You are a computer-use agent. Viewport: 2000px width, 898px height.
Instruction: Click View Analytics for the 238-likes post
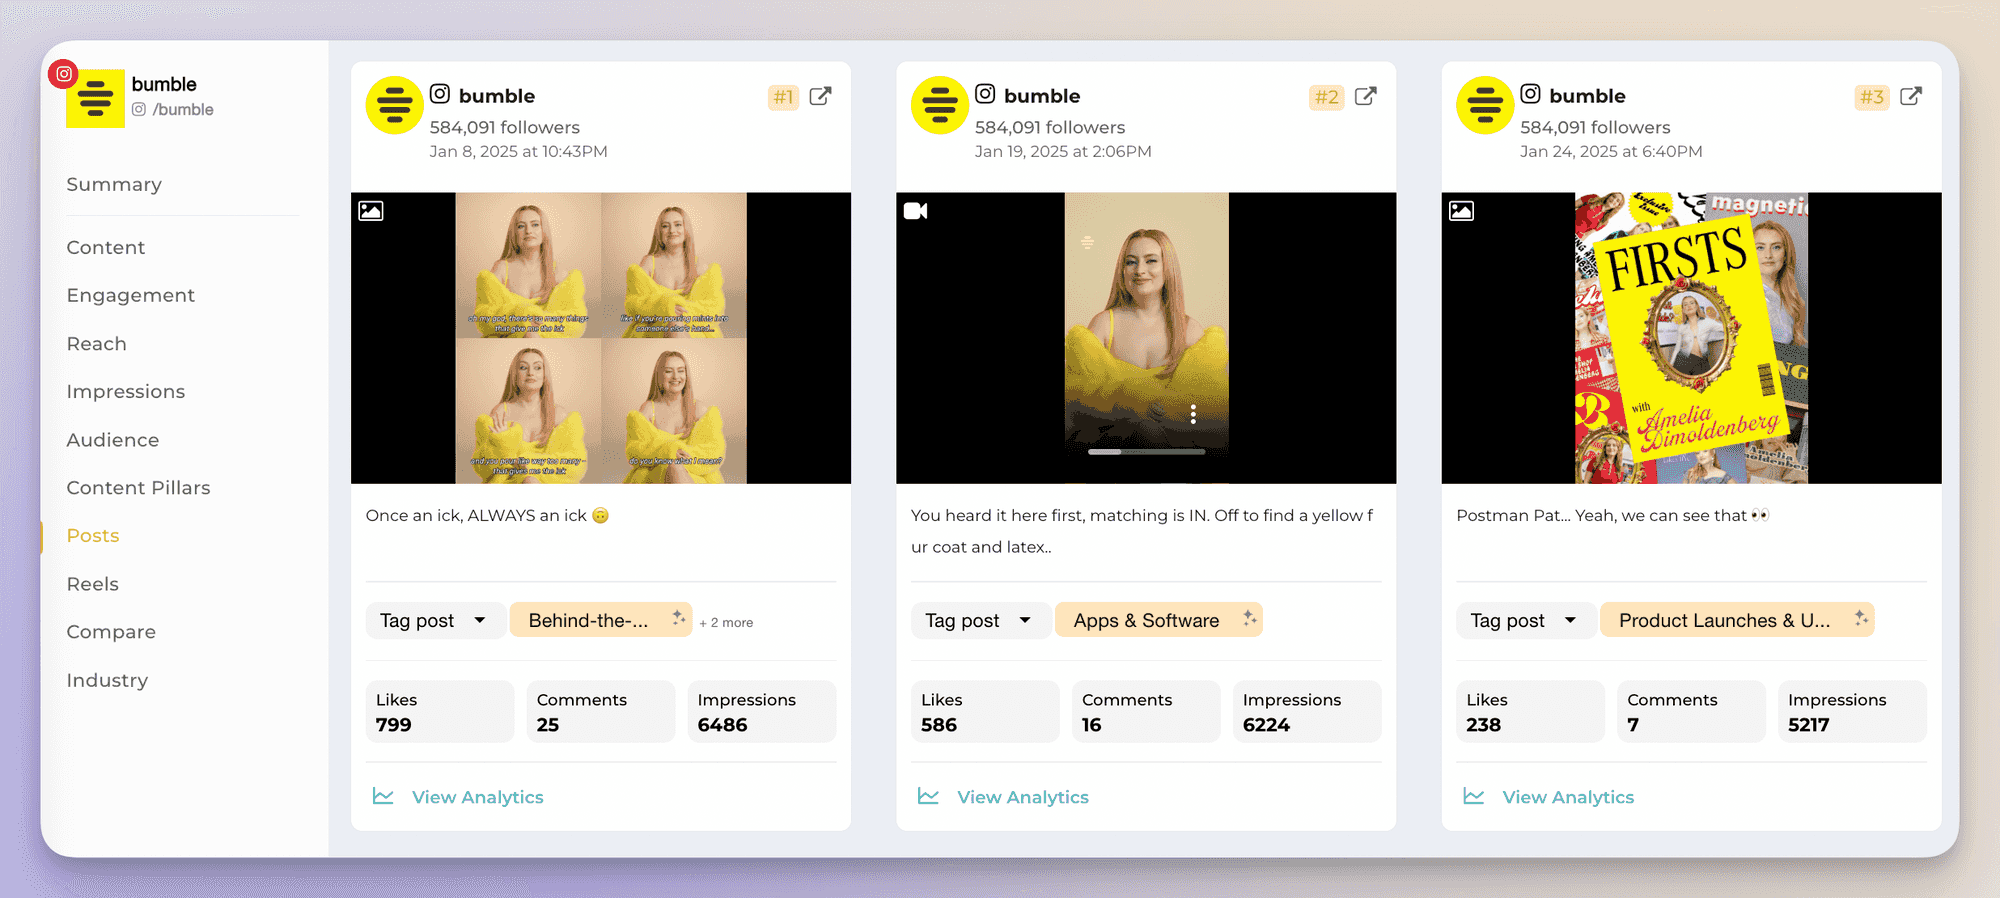1568,797
